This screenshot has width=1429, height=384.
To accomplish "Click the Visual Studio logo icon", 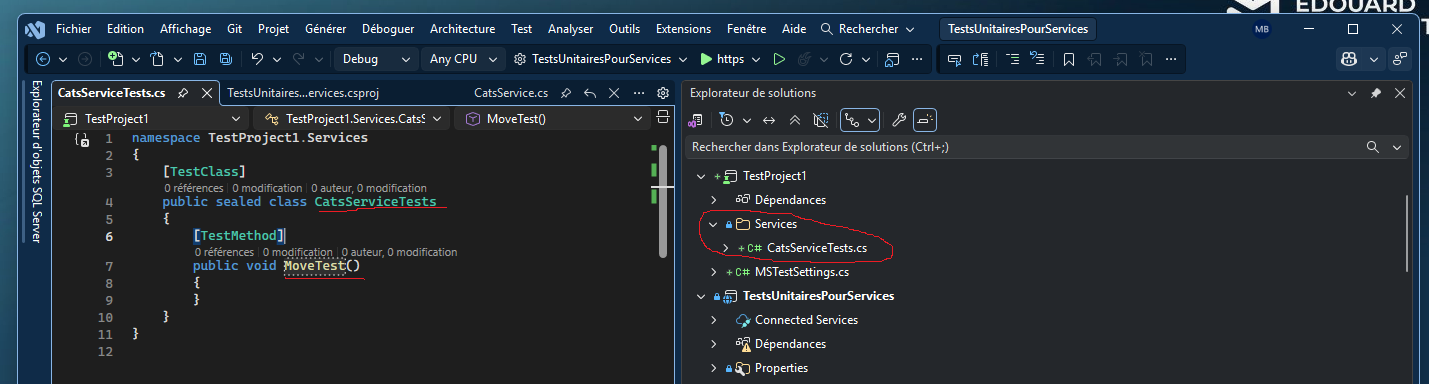I will point(34,29).
